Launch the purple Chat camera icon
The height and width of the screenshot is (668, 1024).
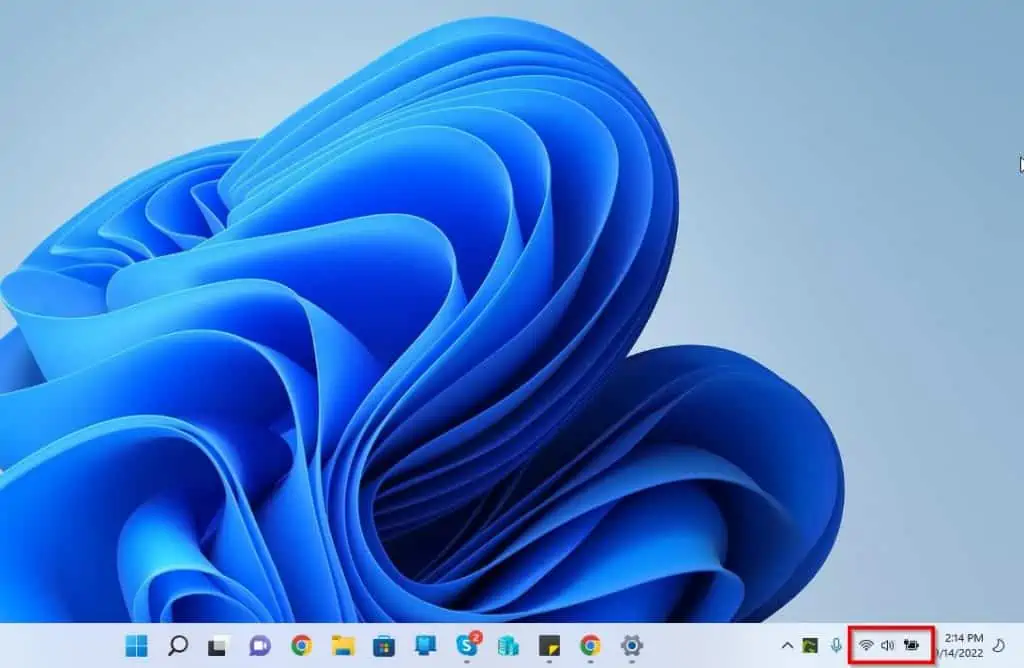pos(260,646)
